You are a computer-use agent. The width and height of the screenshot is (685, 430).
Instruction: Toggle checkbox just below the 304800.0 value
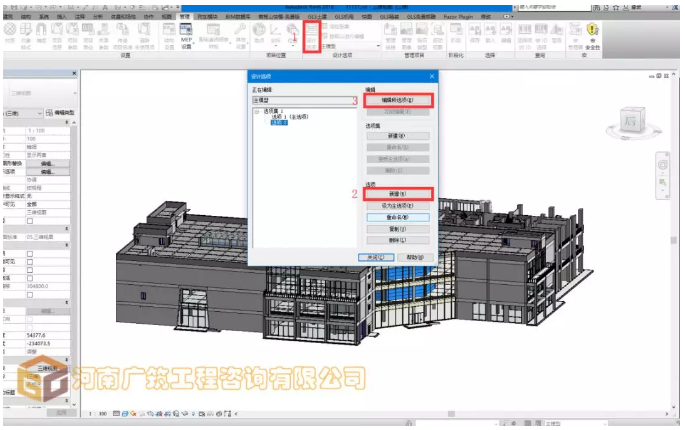[x=30, y=295]
